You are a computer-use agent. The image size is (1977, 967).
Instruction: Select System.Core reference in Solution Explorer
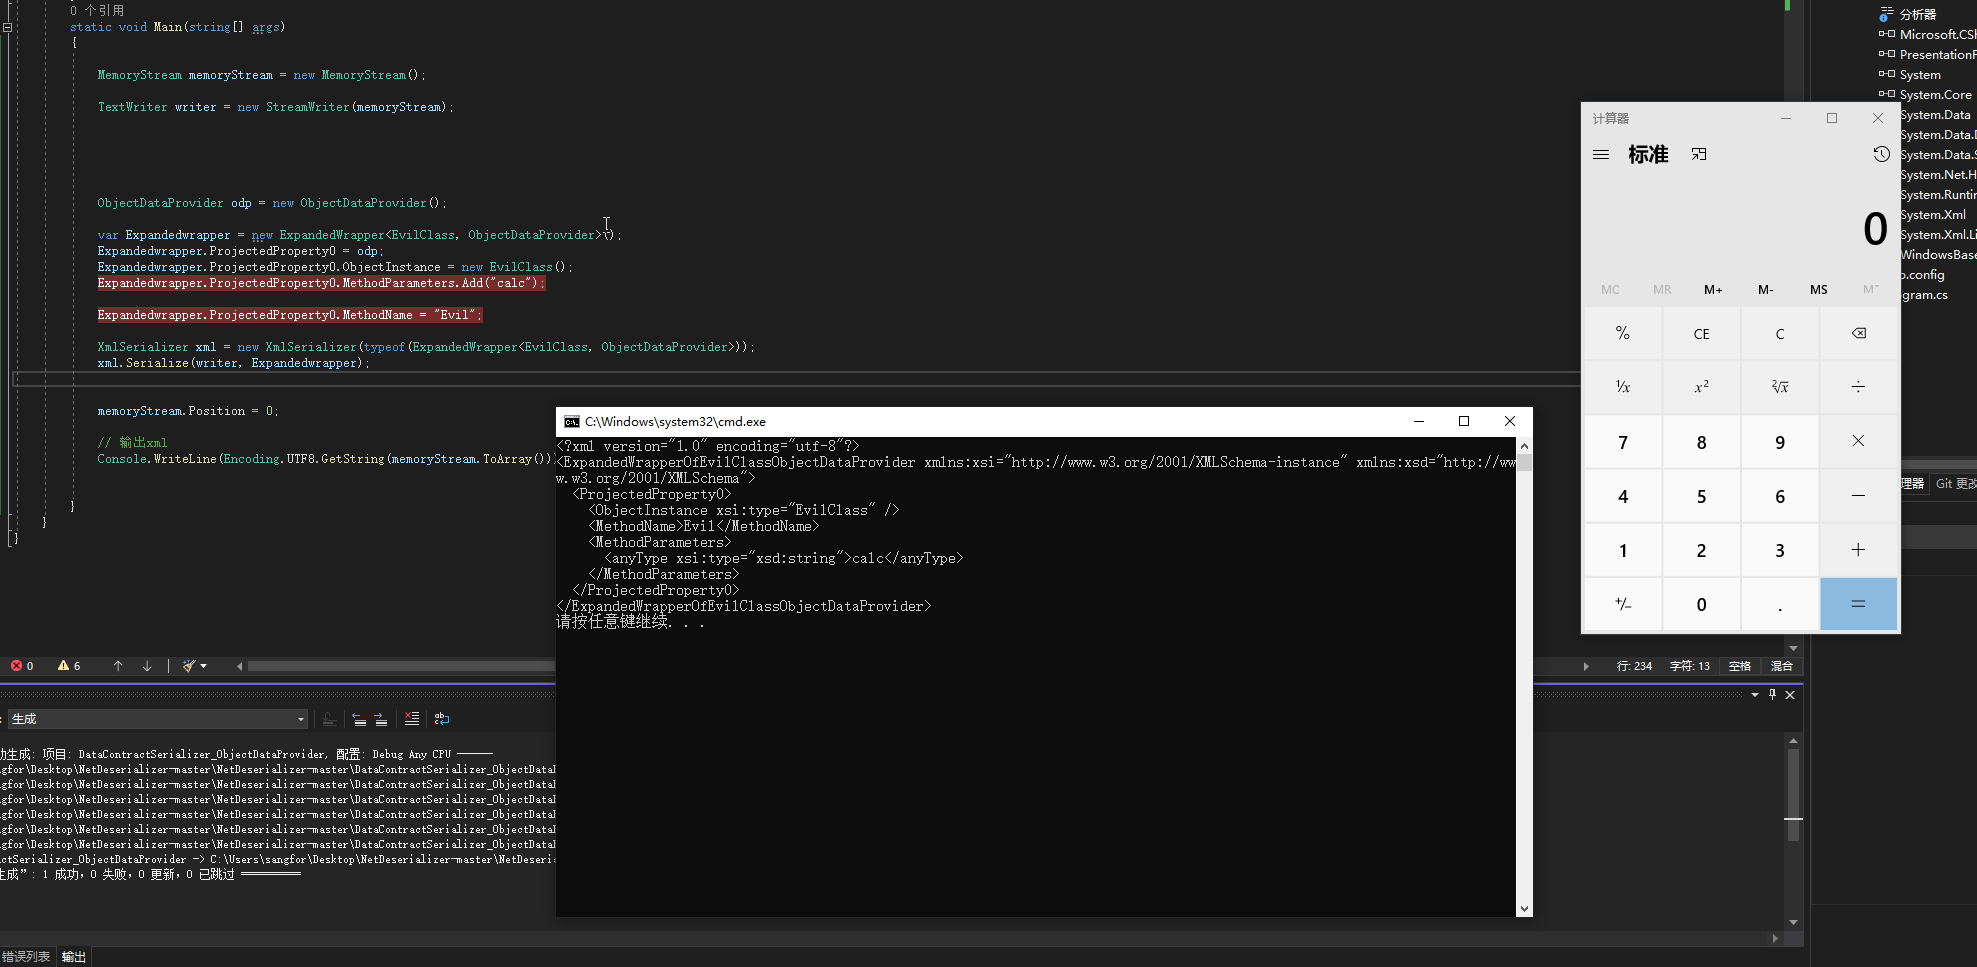[x=1936, y=95]
